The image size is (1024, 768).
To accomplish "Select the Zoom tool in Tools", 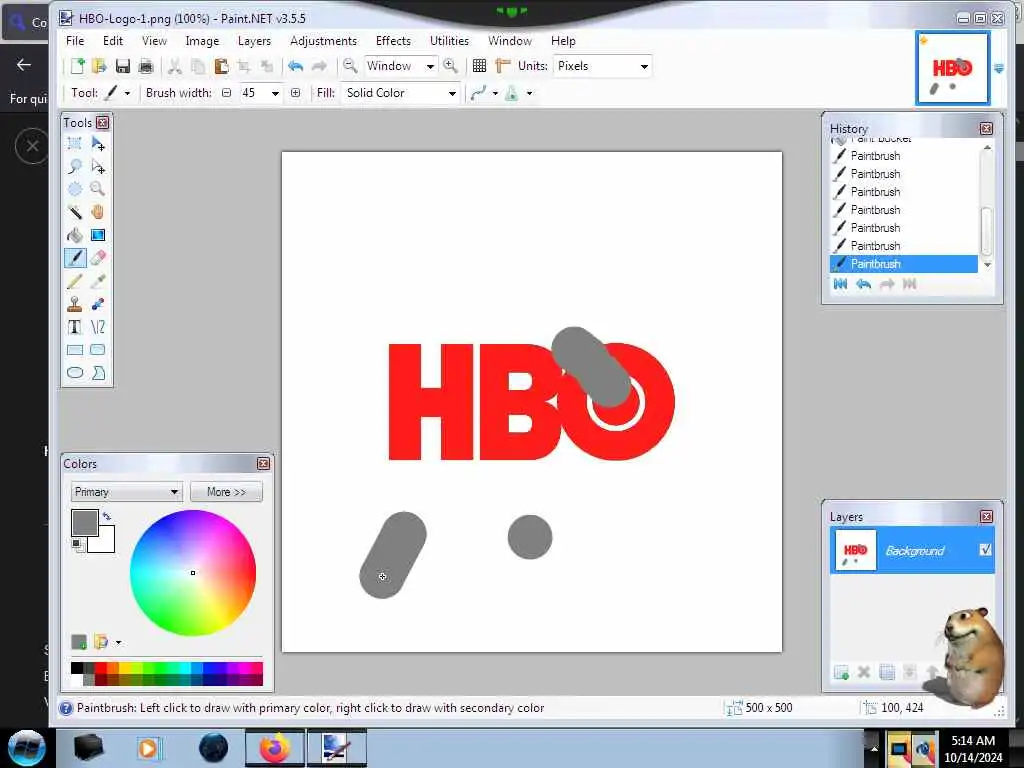I will point(98,189).
